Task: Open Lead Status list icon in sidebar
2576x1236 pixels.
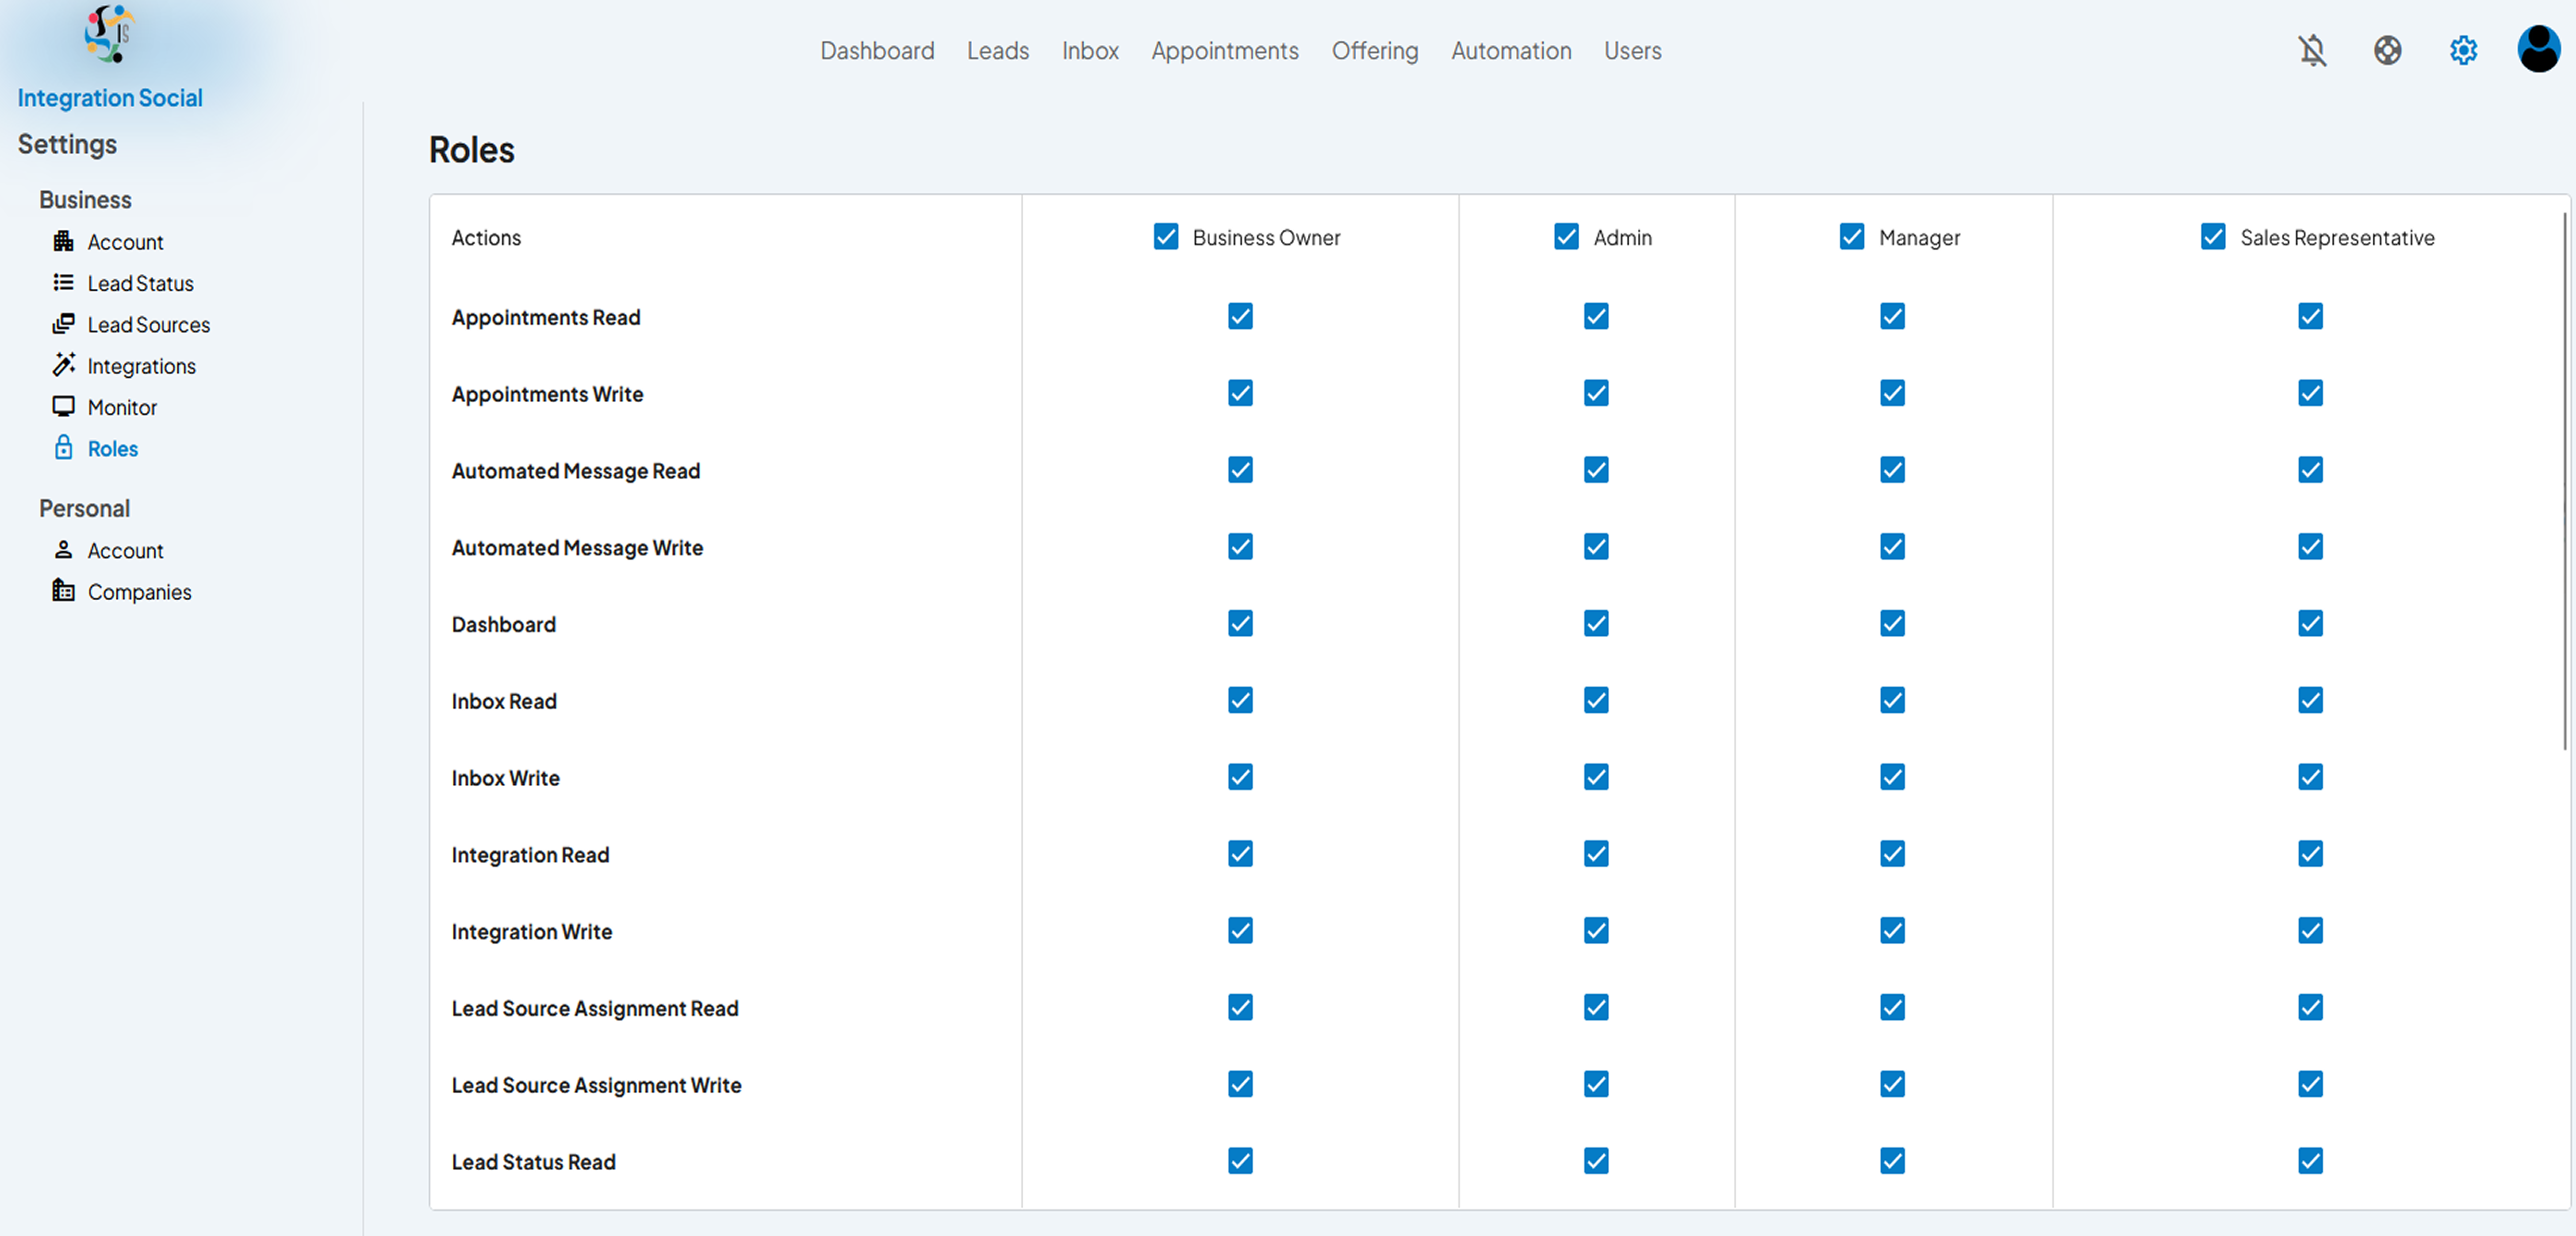Action: coord(63,283)
